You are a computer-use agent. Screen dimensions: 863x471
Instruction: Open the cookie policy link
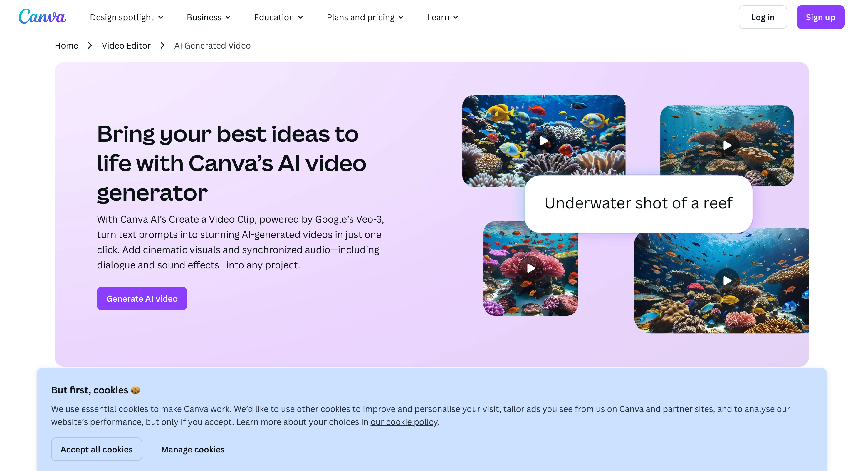click(x=404, y=422)
